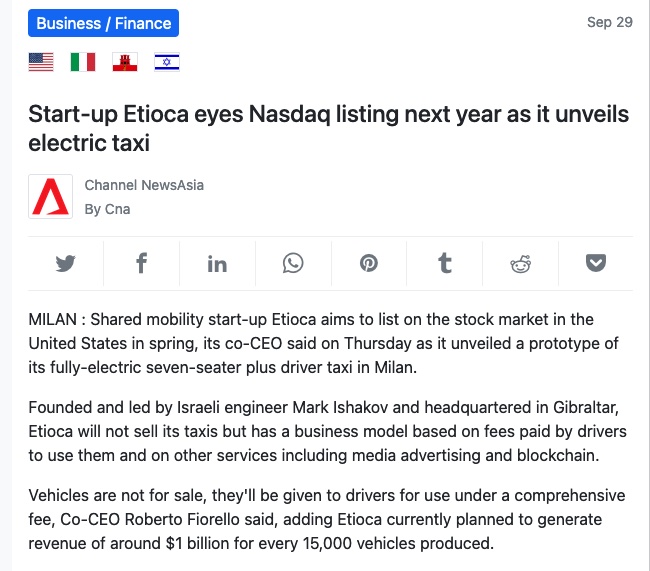
Task: Share article on Twitter
Action: pyautogui.click(x=65, y=264)
